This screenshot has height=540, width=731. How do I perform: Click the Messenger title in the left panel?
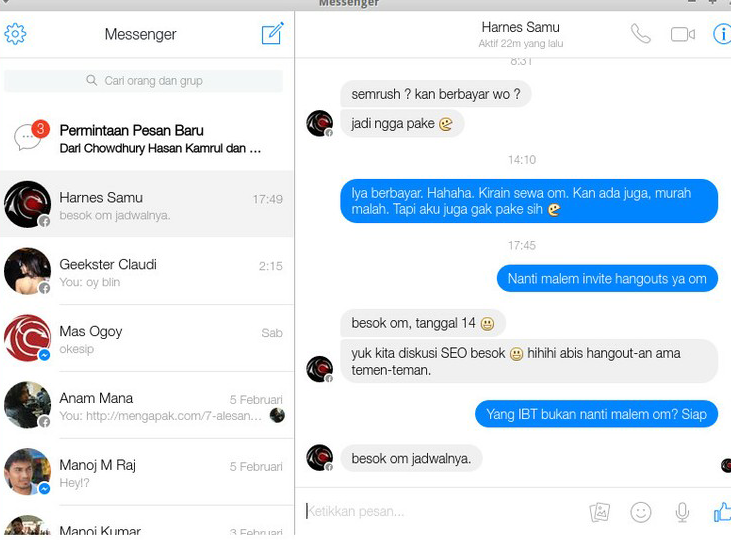click(x=140, y=34)
